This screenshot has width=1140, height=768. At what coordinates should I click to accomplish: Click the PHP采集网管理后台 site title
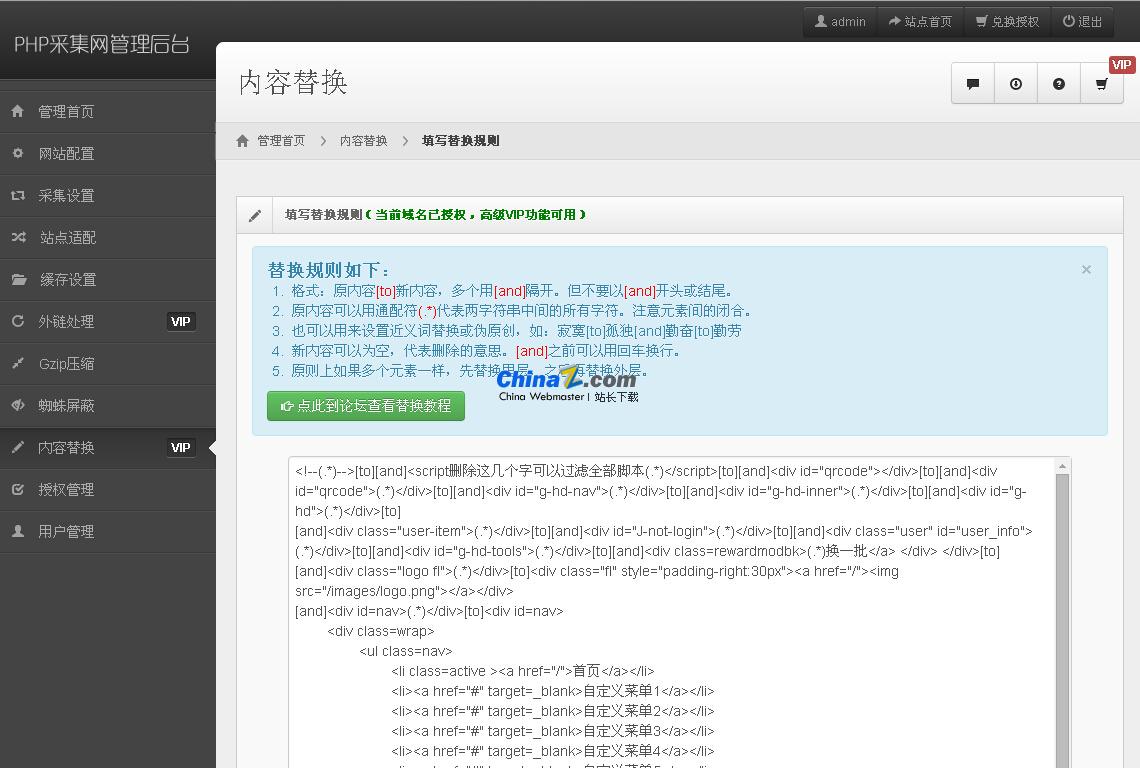[102, 44]
